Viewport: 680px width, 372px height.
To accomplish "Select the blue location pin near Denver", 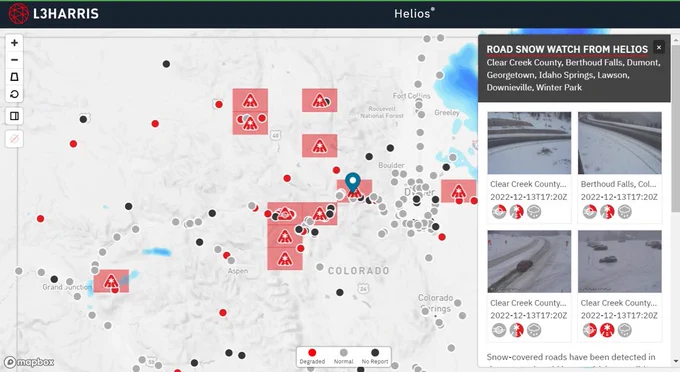I will click(x=353, y=183).
